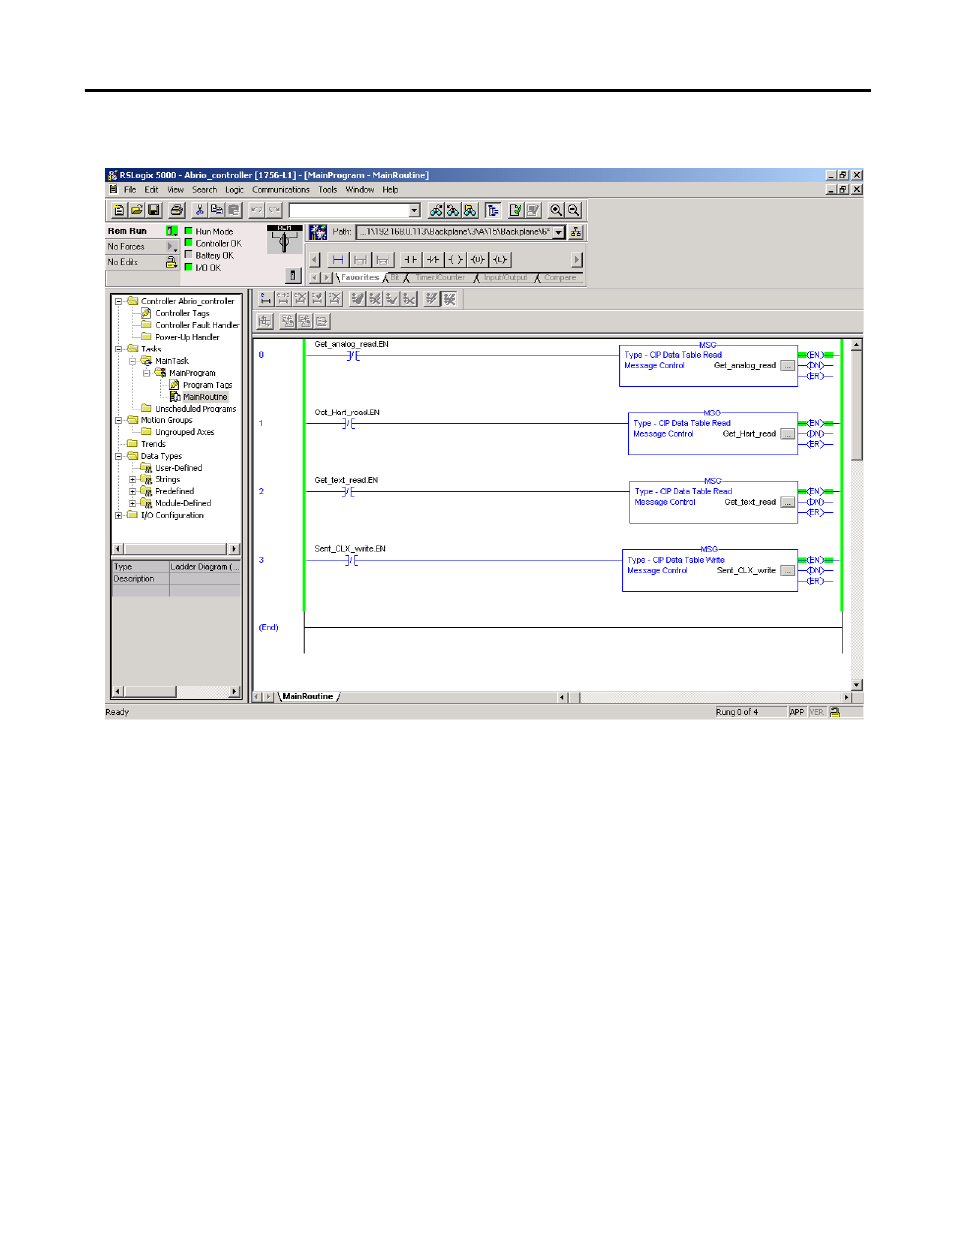Select the MainRoutine tree item
Viewport: 954px width, 1235px height.
205,397
